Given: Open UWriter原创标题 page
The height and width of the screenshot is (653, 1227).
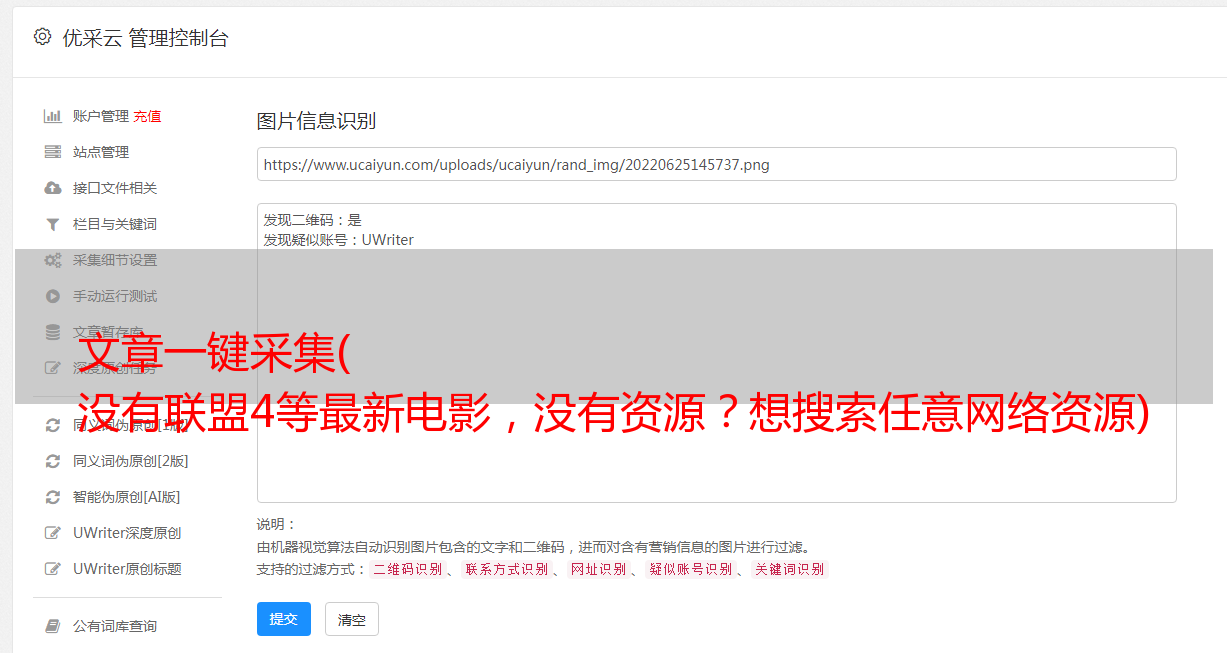Looking at the screenshot, I should click(127, 569).
